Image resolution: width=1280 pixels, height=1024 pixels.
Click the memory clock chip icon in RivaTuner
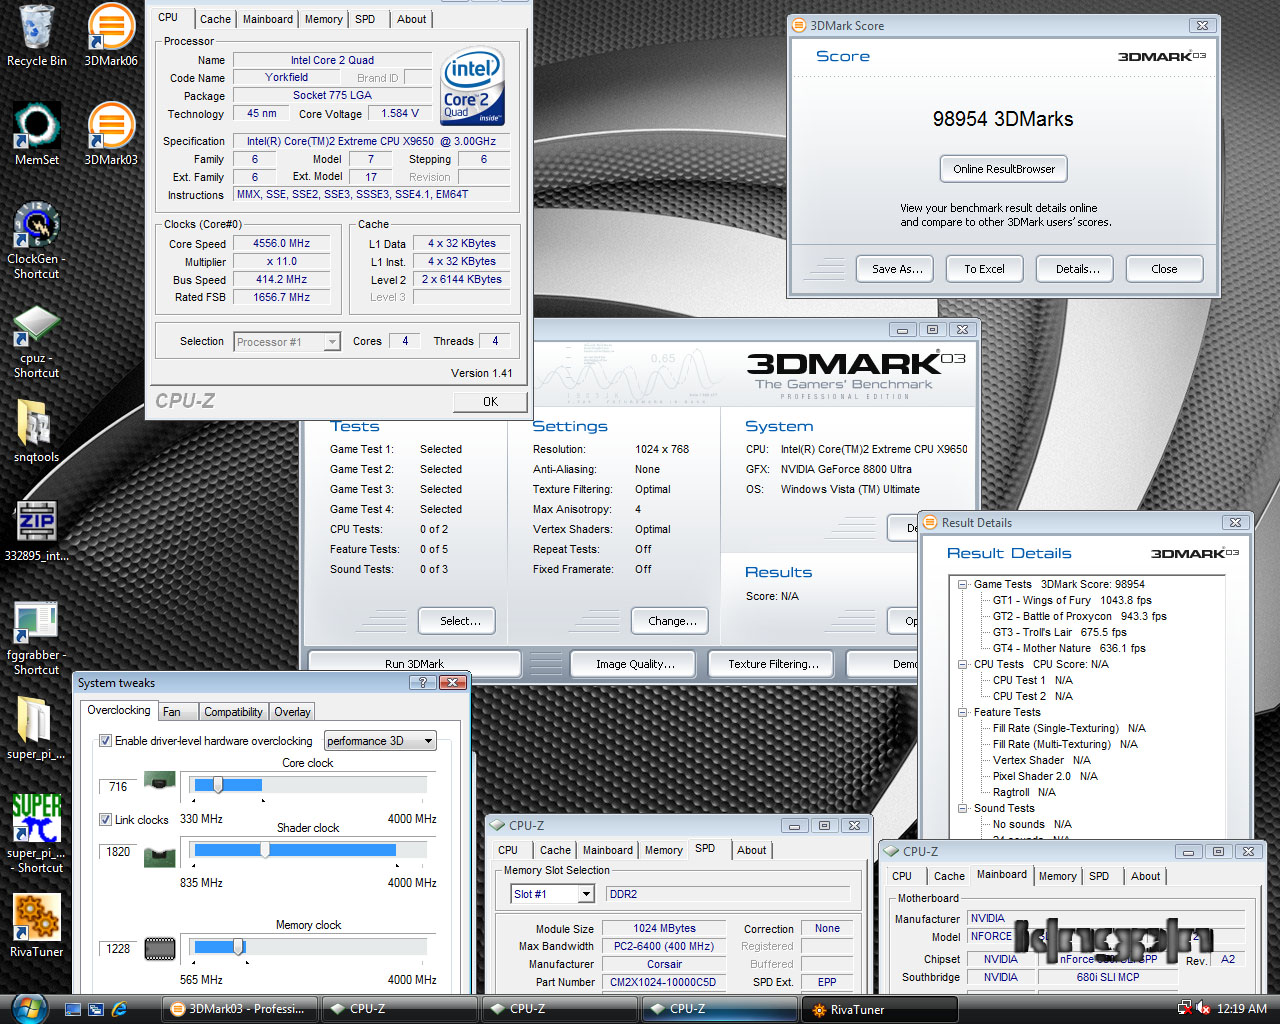click(x=160, y=948)
